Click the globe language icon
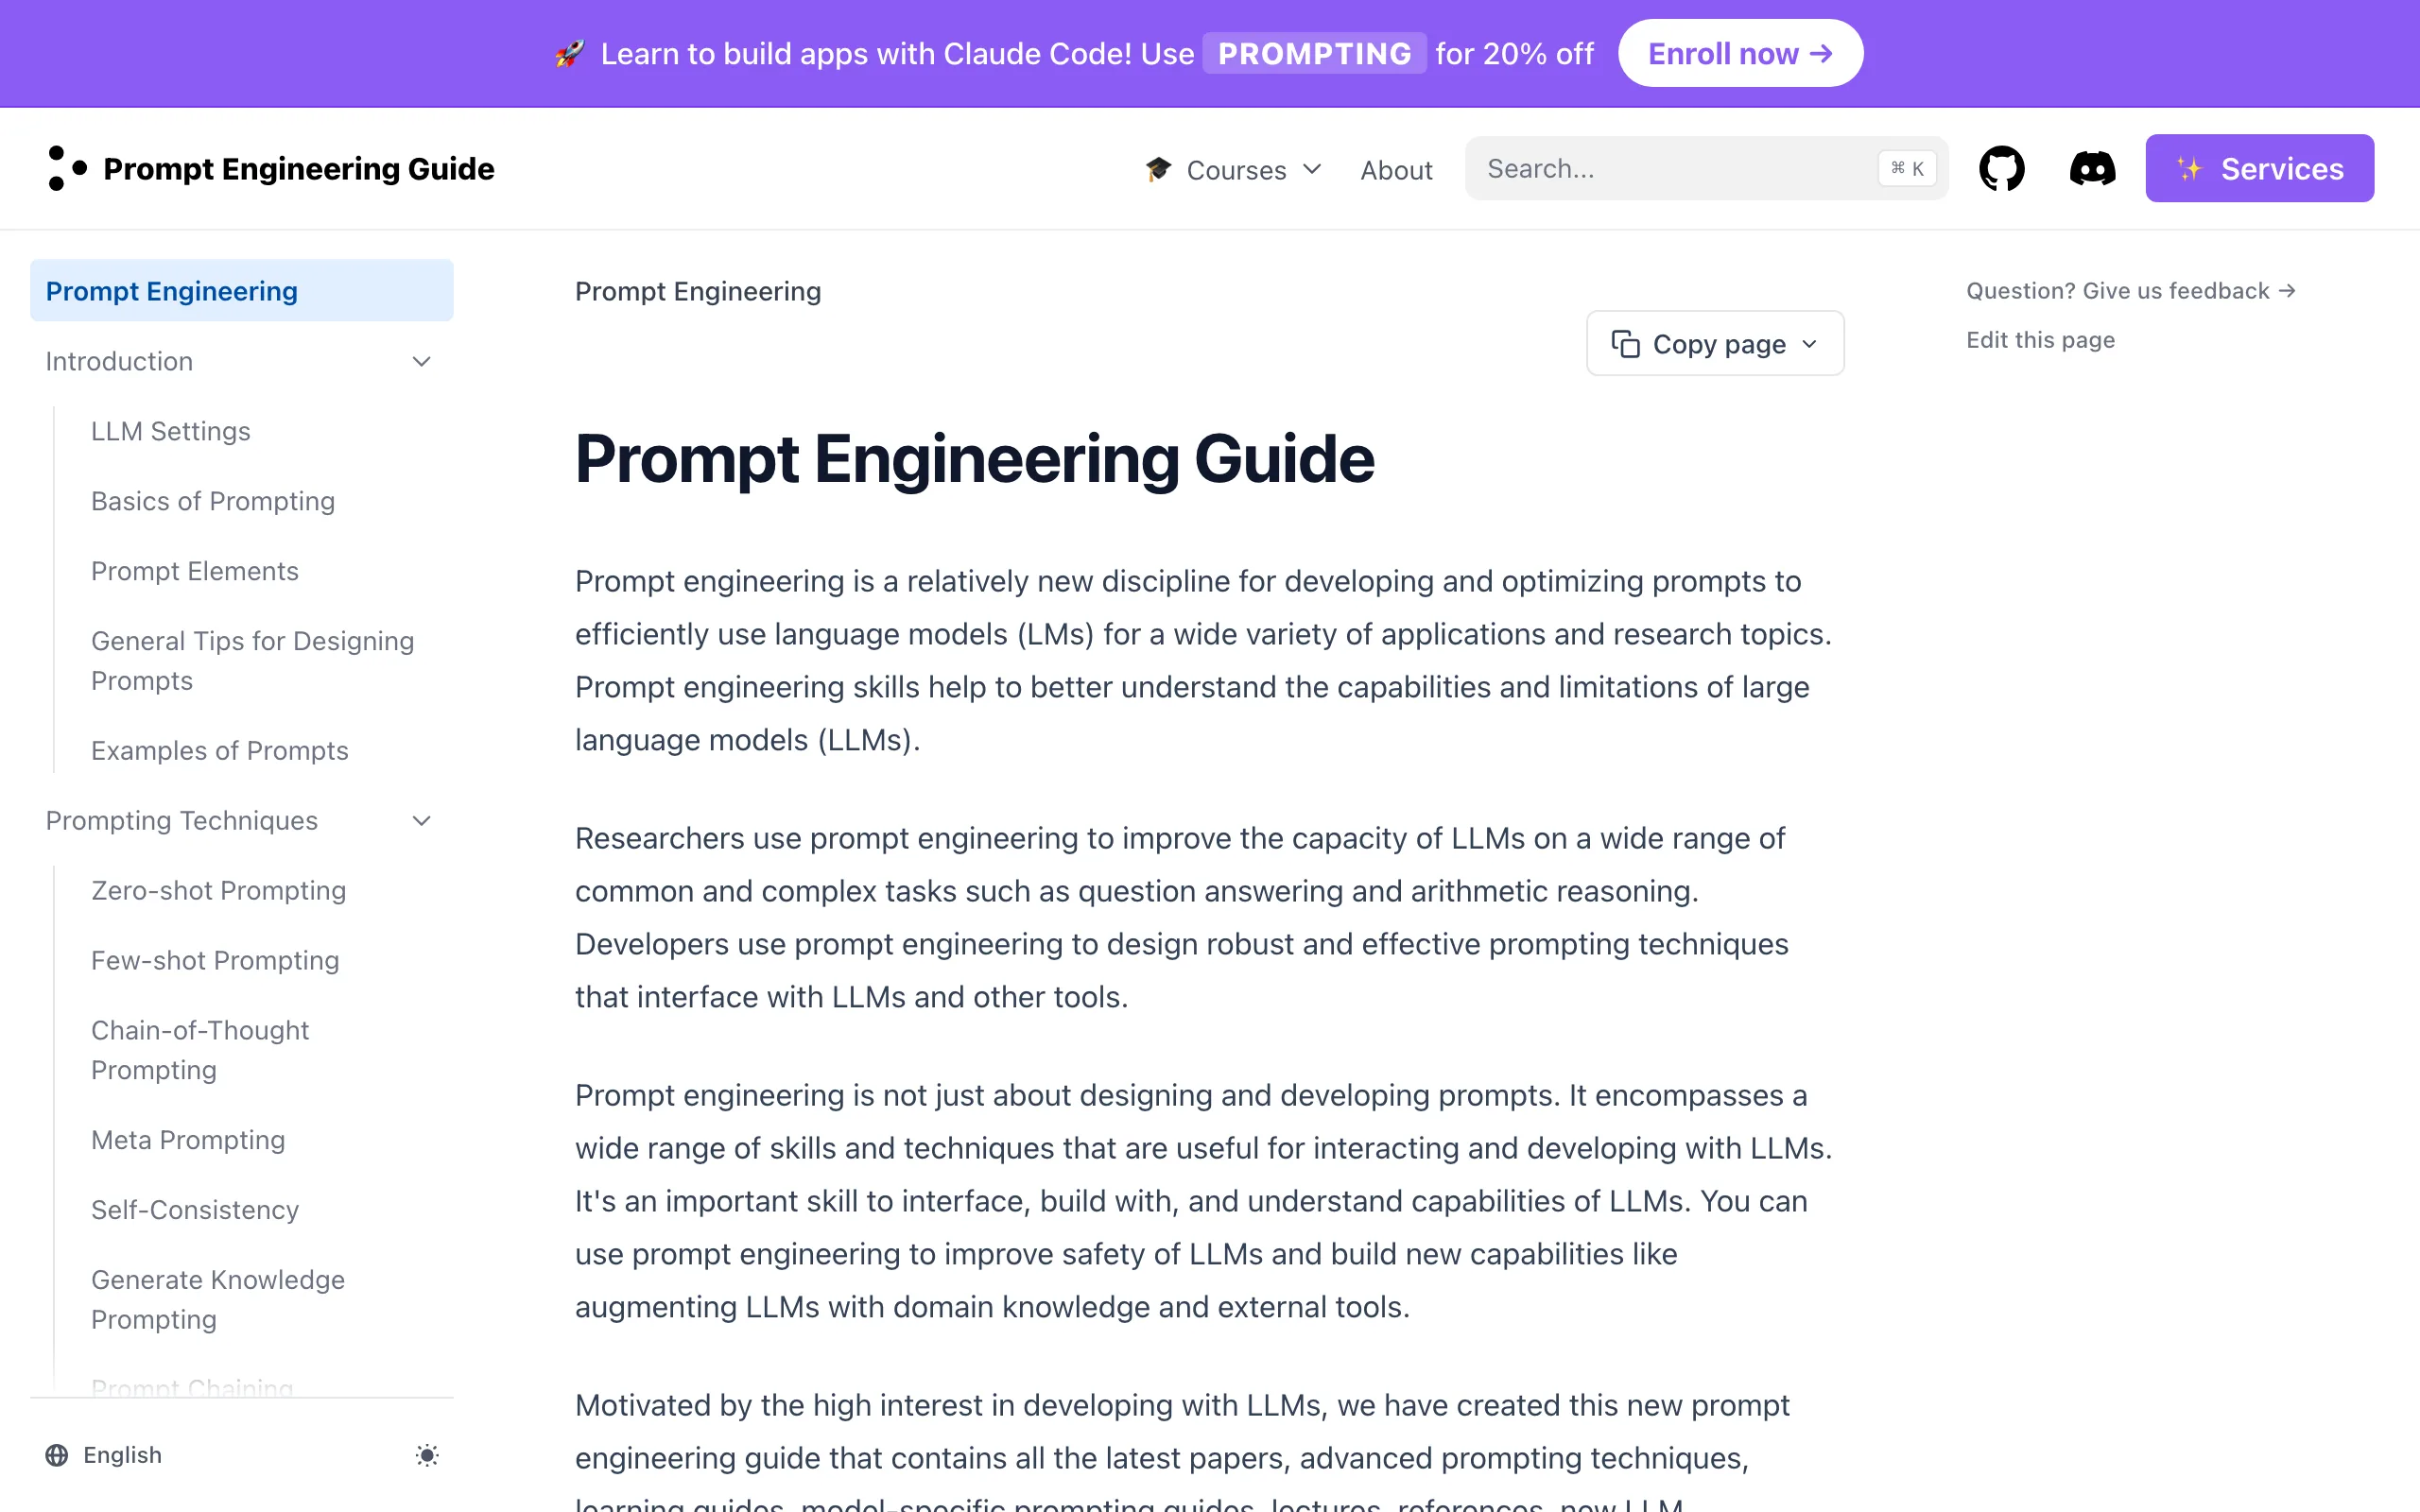Image resolution: width=2420 pixels, height=1512 pixels. (57, 1455)
